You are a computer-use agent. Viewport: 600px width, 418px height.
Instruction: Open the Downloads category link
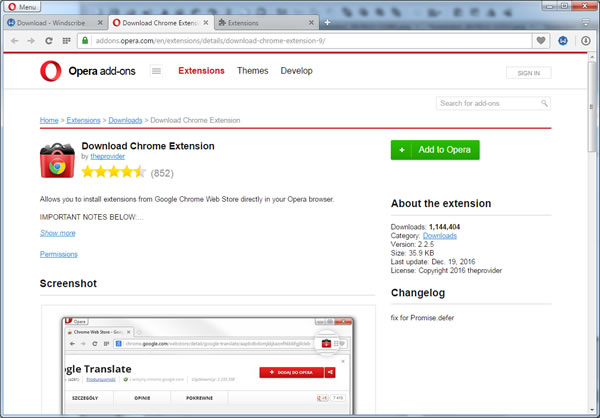pyautogui.click(x=440, y=236)
